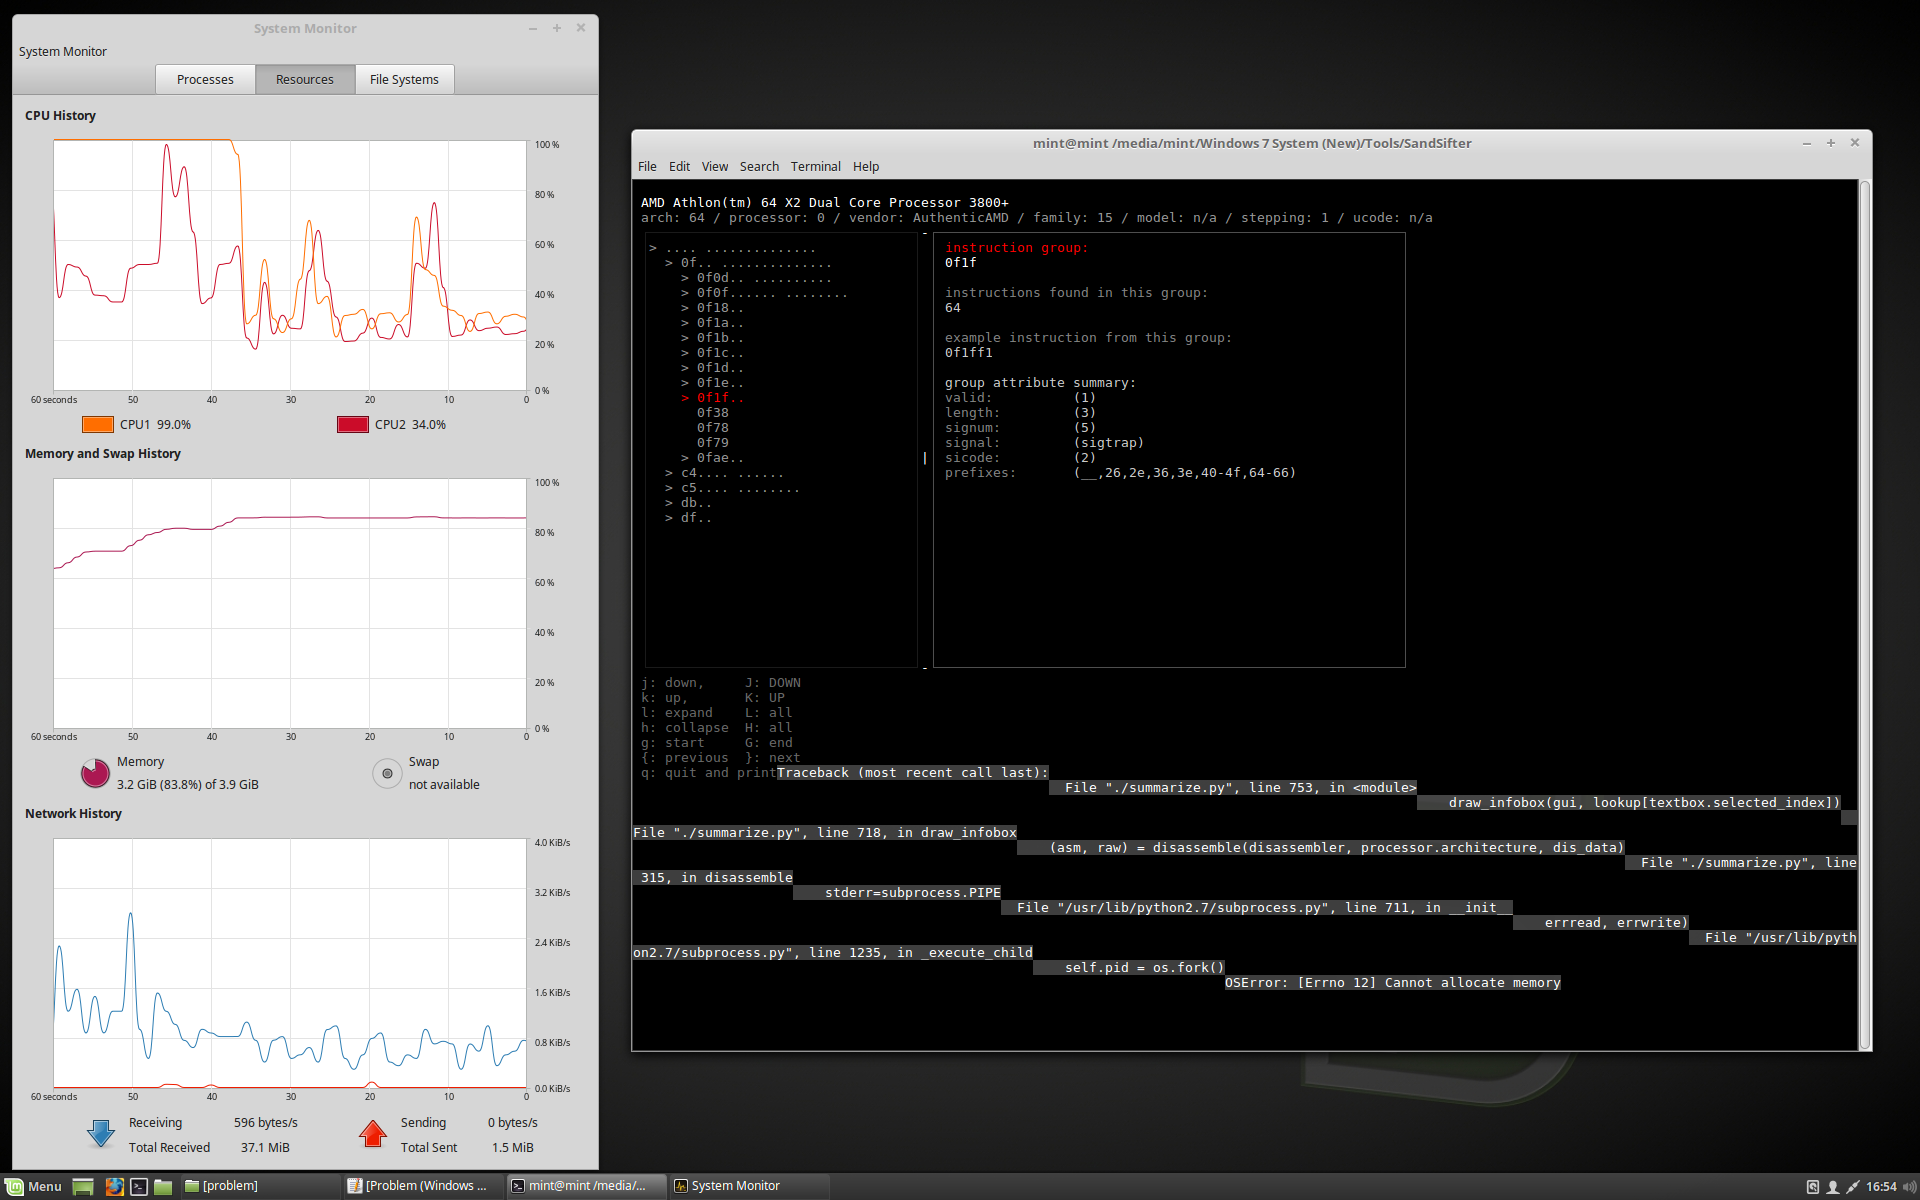Click the Memory pie chart color picker
Viewport: 1920px width, 1200px height.
tap(95, 773)
